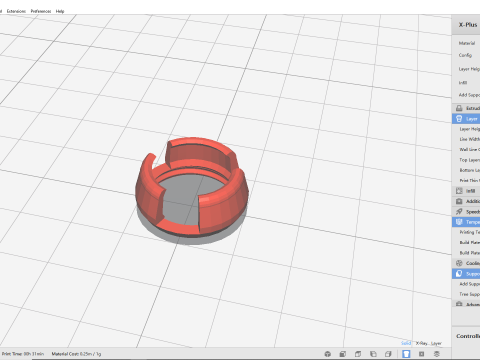Image resolution: width=480 pixels, height=360 pixels.
Task: Select the Print Thin Walls setting
Action: click(470, 180)
